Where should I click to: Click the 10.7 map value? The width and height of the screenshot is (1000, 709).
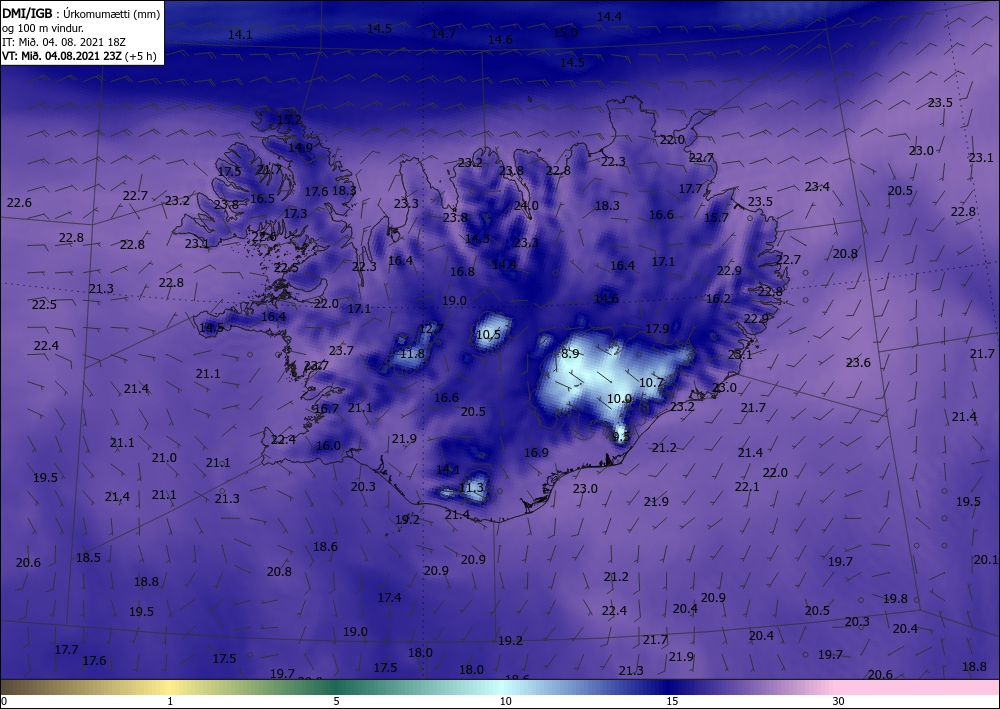coord(651,383)
